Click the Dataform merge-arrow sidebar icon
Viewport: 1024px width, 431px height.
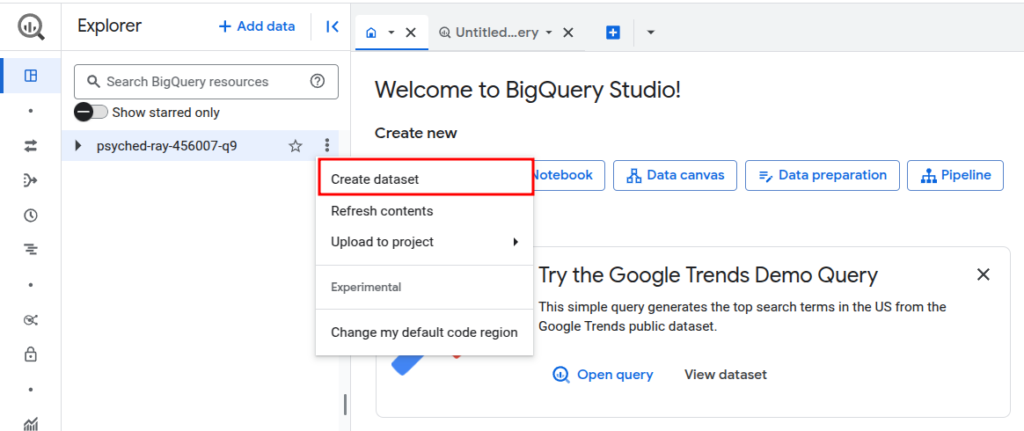(31, 181)
